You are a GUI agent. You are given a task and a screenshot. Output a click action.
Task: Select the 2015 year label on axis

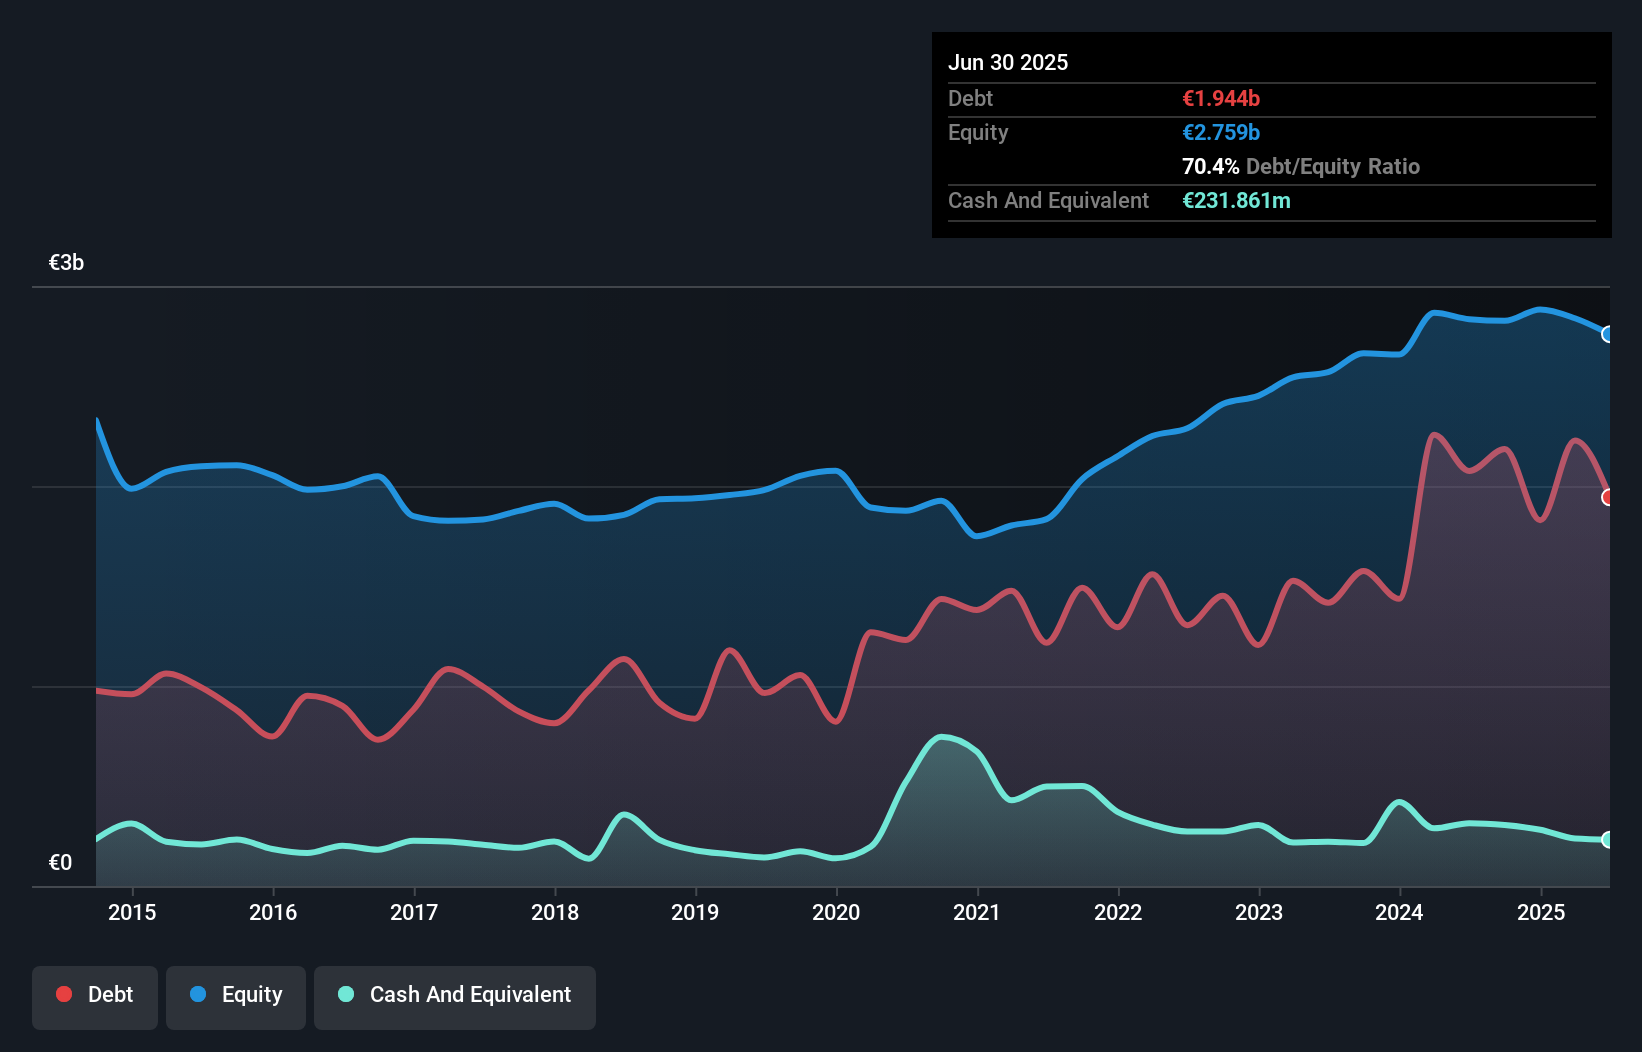[x=132, y=912]
